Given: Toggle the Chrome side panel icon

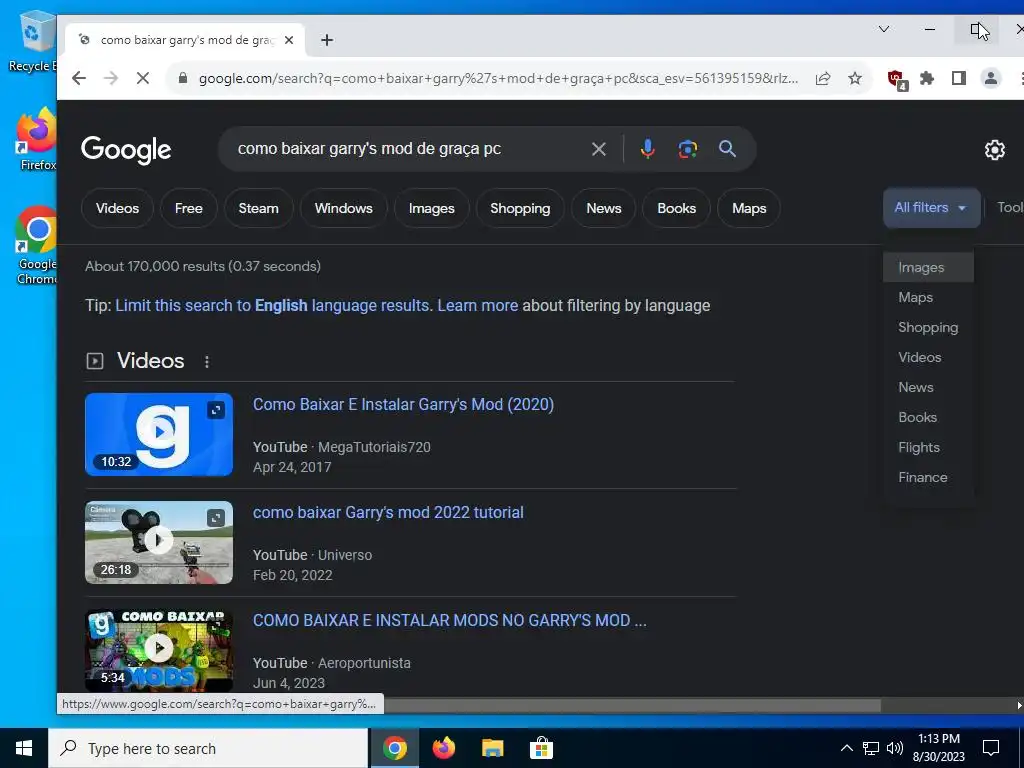Looking at the screenshot, I should point(959,78).
